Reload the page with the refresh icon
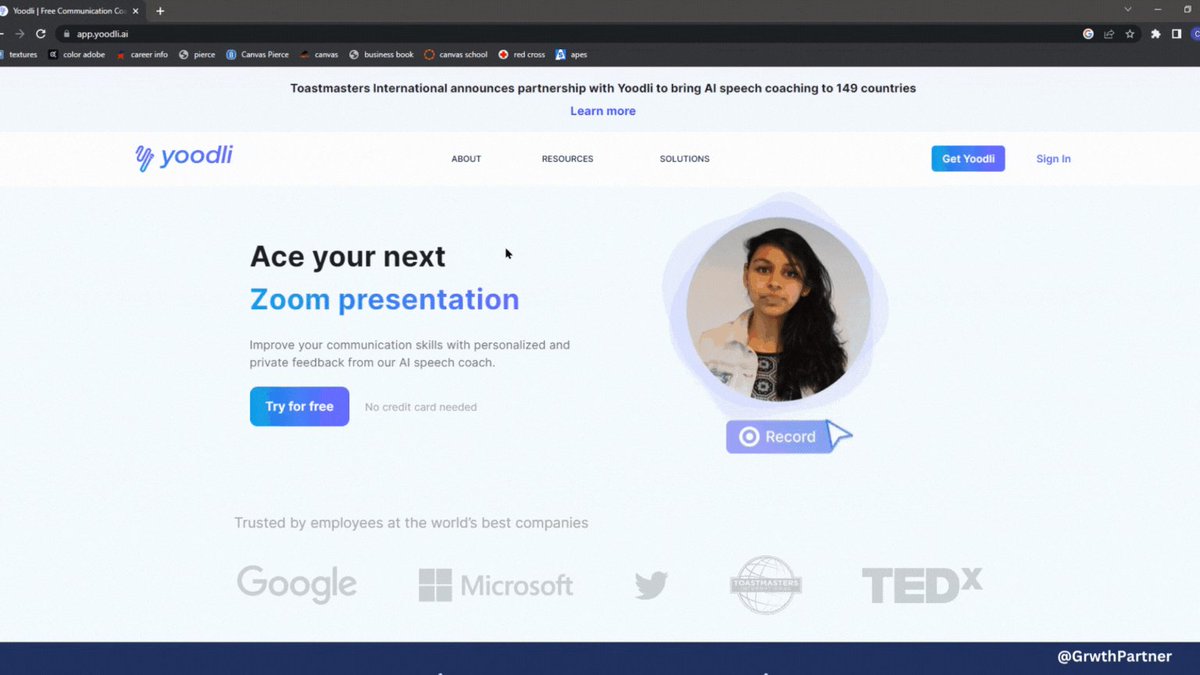1200x675 pixels. pyautogui.click(x=40, y=33)
